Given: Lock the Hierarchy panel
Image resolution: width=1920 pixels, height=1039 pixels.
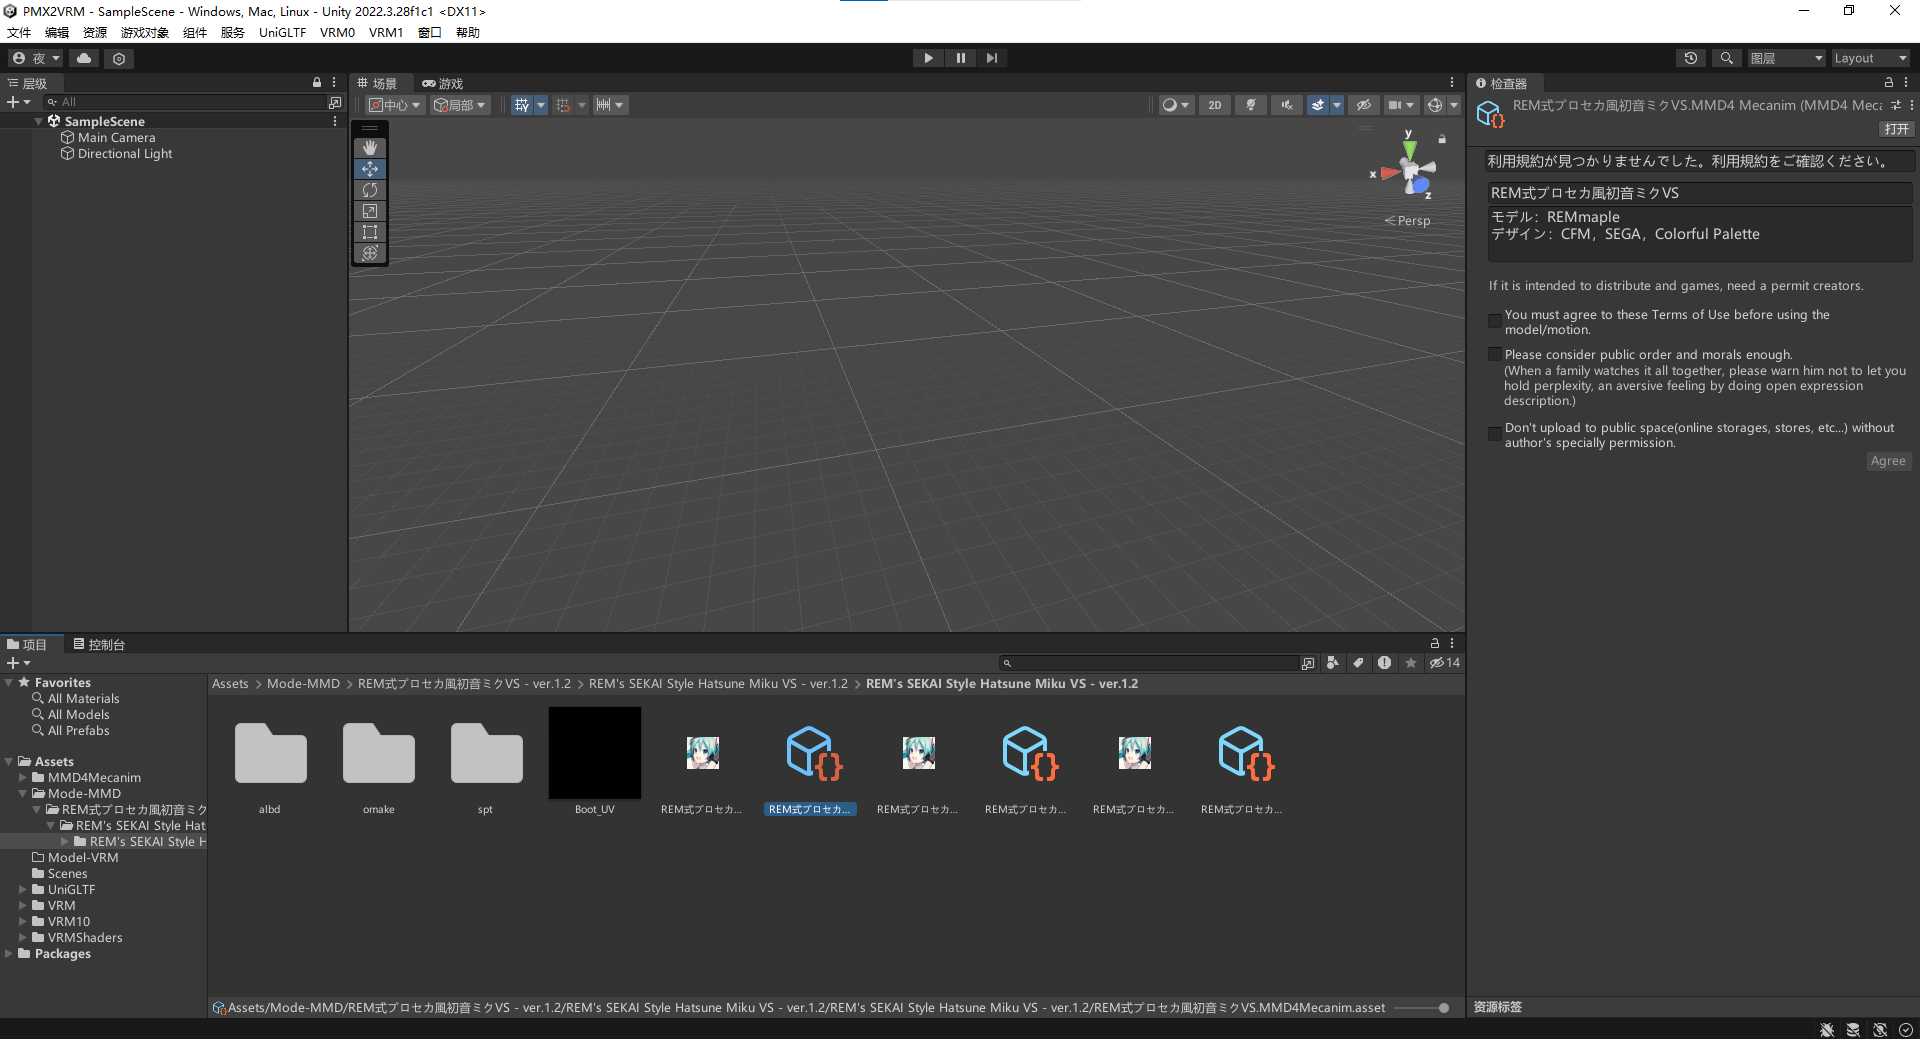Looking at the screenshot, I should (317, 83).
